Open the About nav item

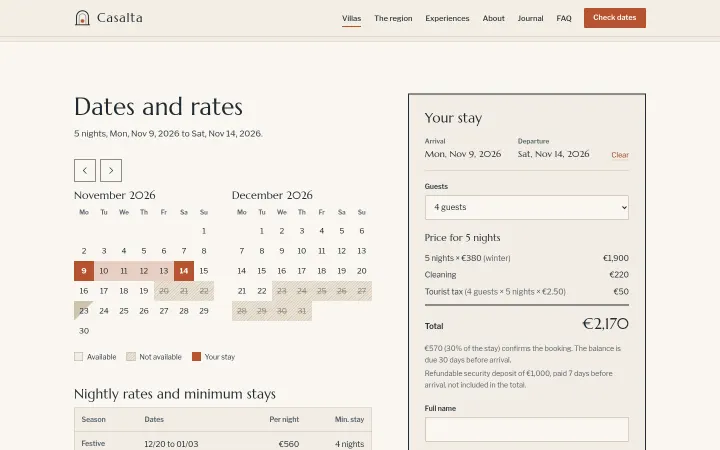(493, 18)
